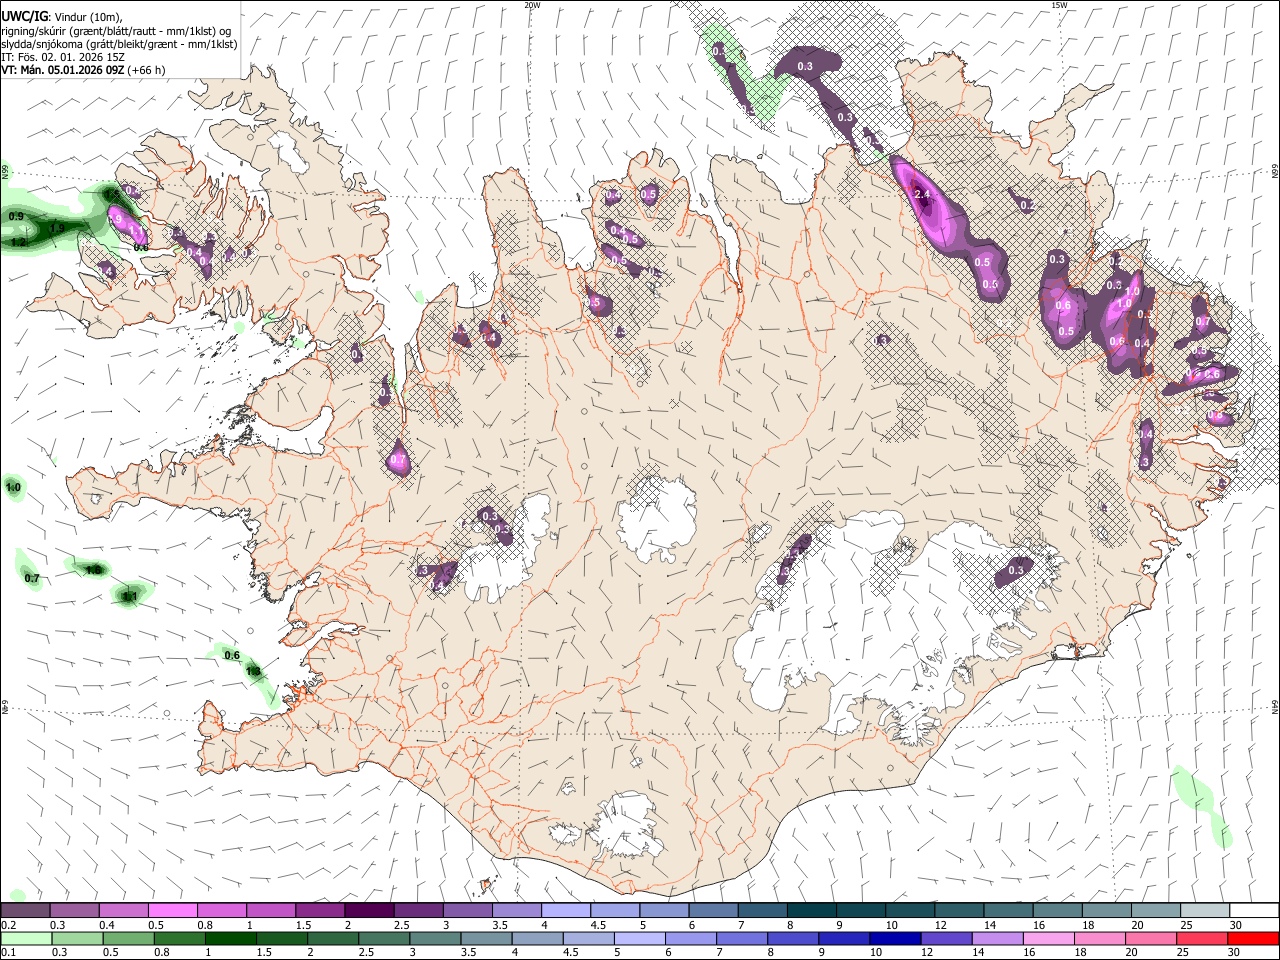Pick the palest green 0.1–0.3 lower legend swatch
Screen dimensions: 1280x960
click(26, 938)
